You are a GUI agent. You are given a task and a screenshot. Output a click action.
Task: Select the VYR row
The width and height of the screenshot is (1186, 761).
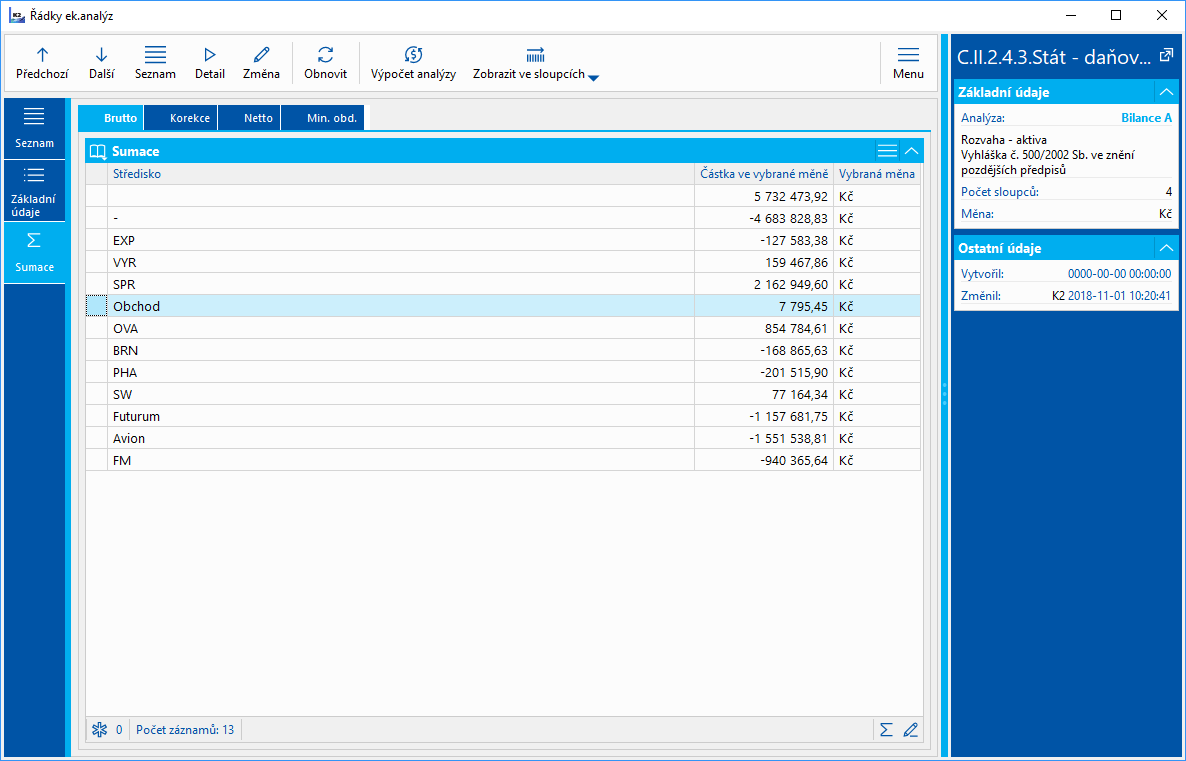click(x=503, y=262)
